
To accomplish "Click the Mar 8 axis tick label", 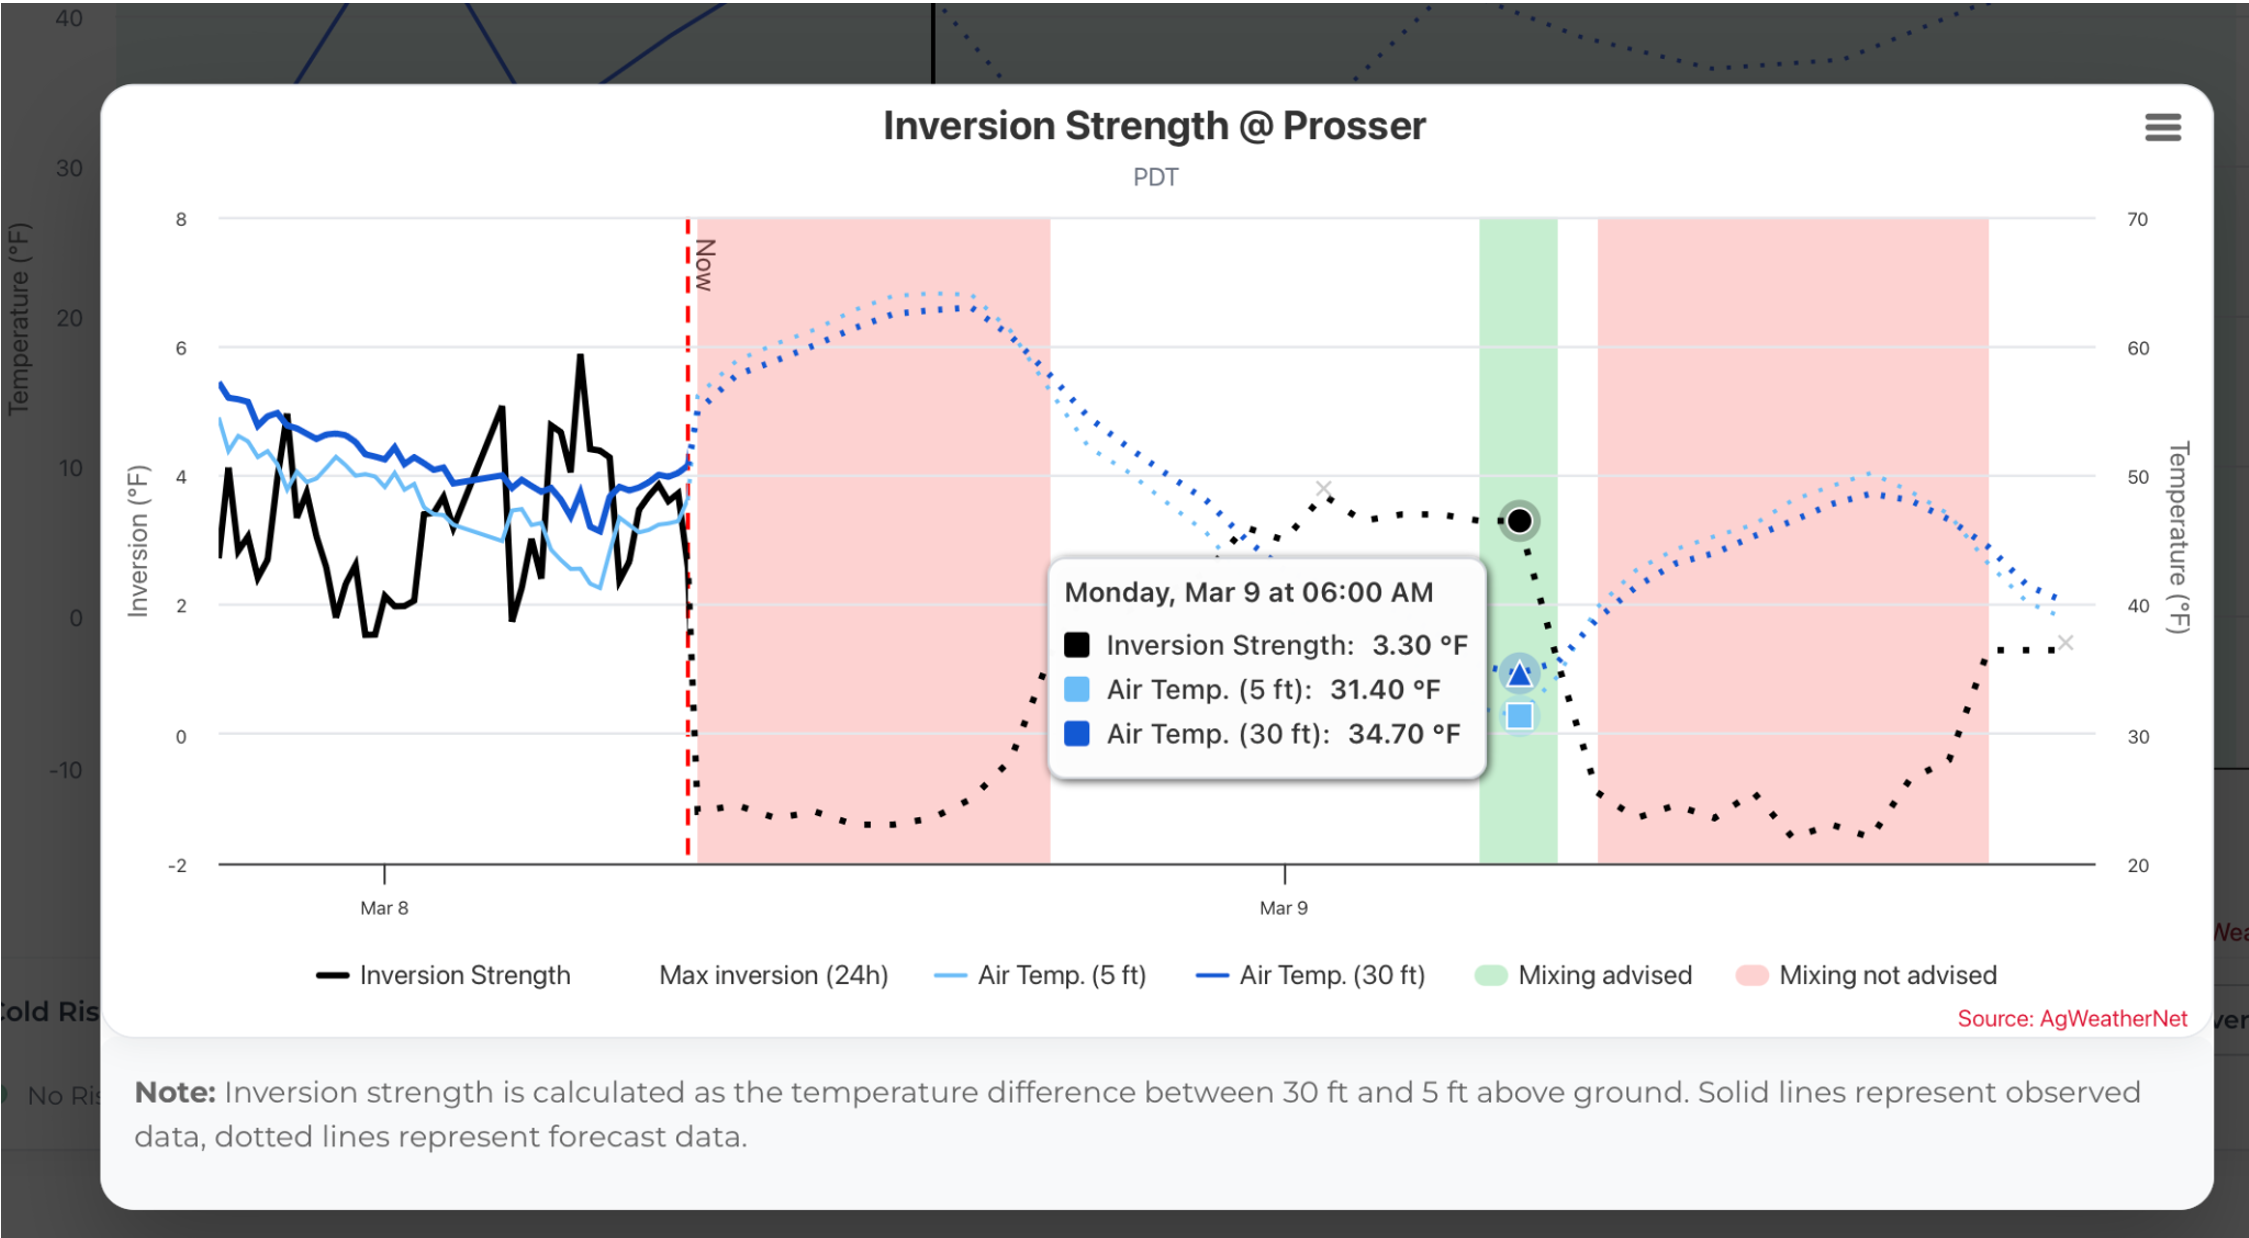I will coord(384,908).
